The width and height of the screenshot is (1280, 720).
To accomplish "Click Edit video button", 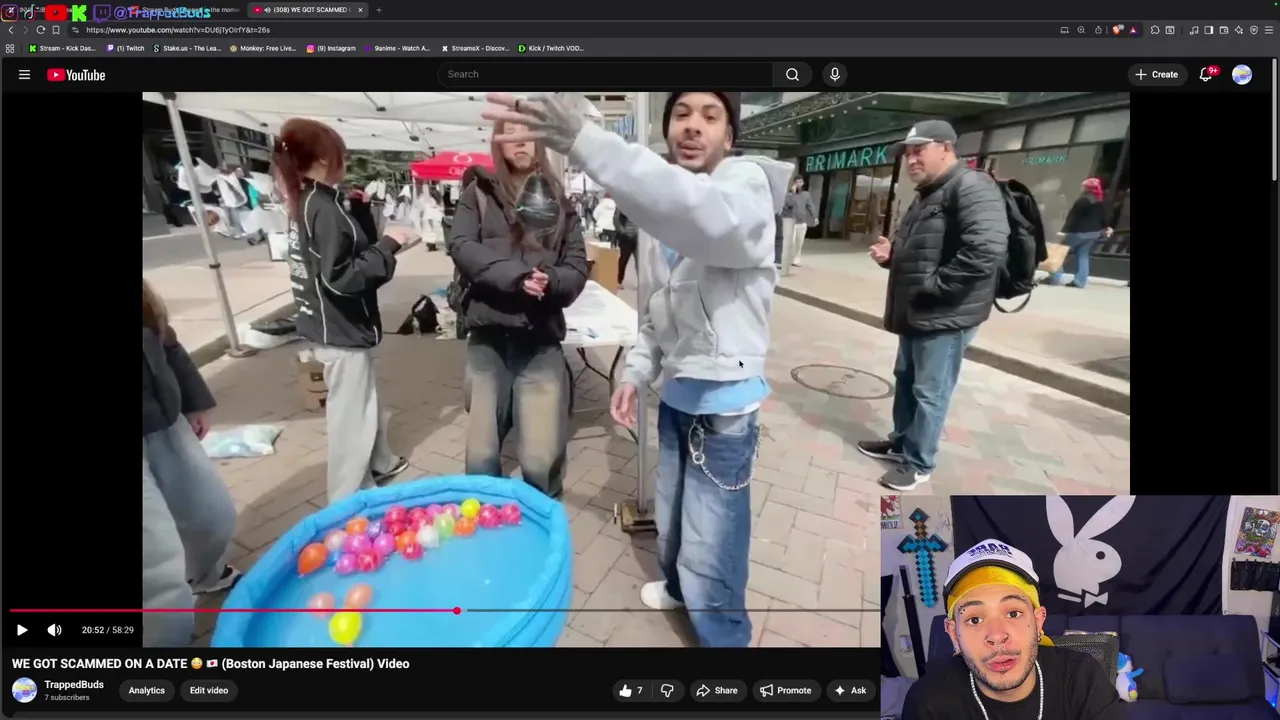I will coord(209,690).
